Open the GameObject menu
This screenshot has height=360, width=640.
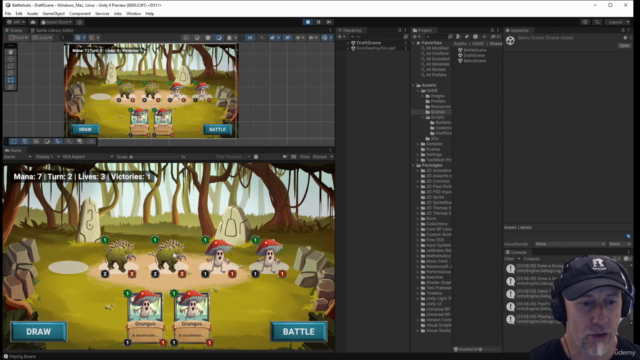(53, 13)
